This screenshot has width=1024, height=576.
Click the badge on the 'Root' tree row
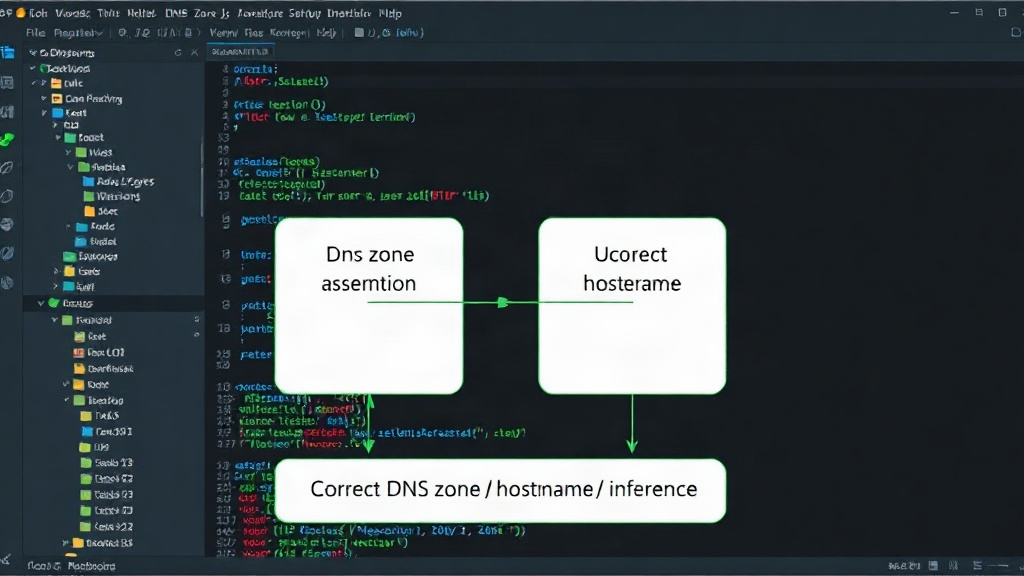click(x=197, y=335)
